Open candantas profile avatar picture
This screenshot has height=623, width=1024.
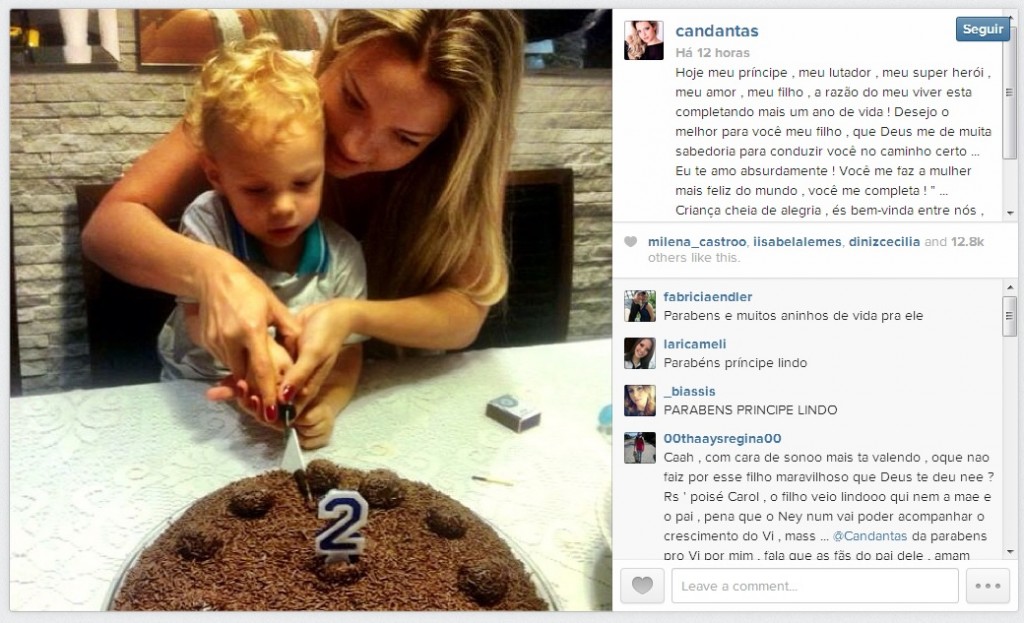[x=643, y=40]
